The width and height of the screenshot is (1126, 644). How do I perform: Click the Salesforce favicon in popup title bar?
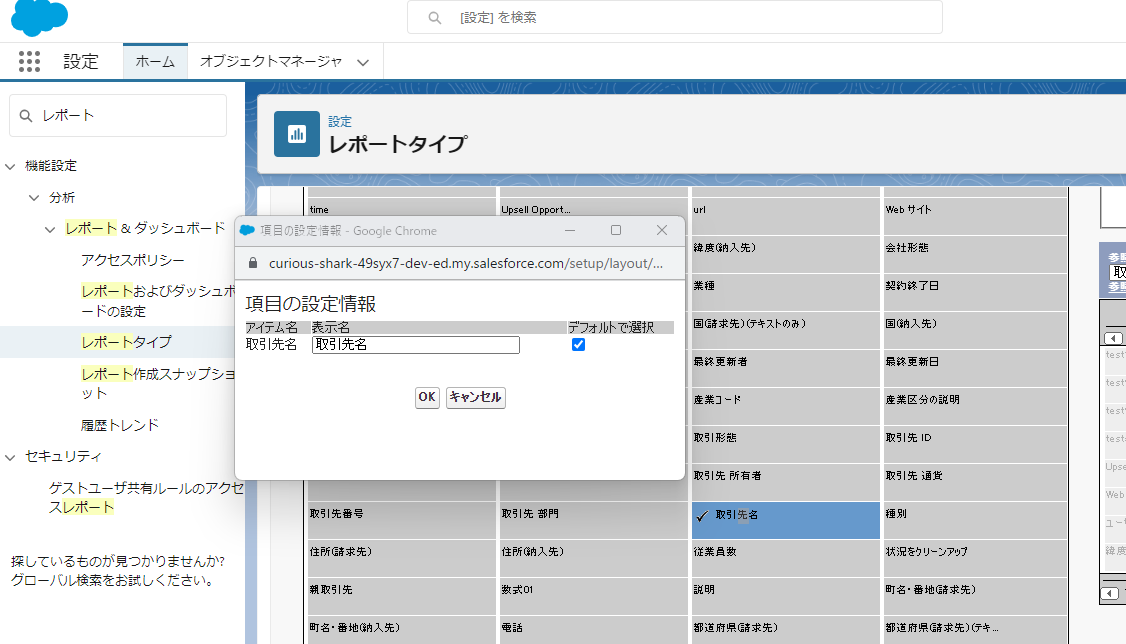[247, 230]
